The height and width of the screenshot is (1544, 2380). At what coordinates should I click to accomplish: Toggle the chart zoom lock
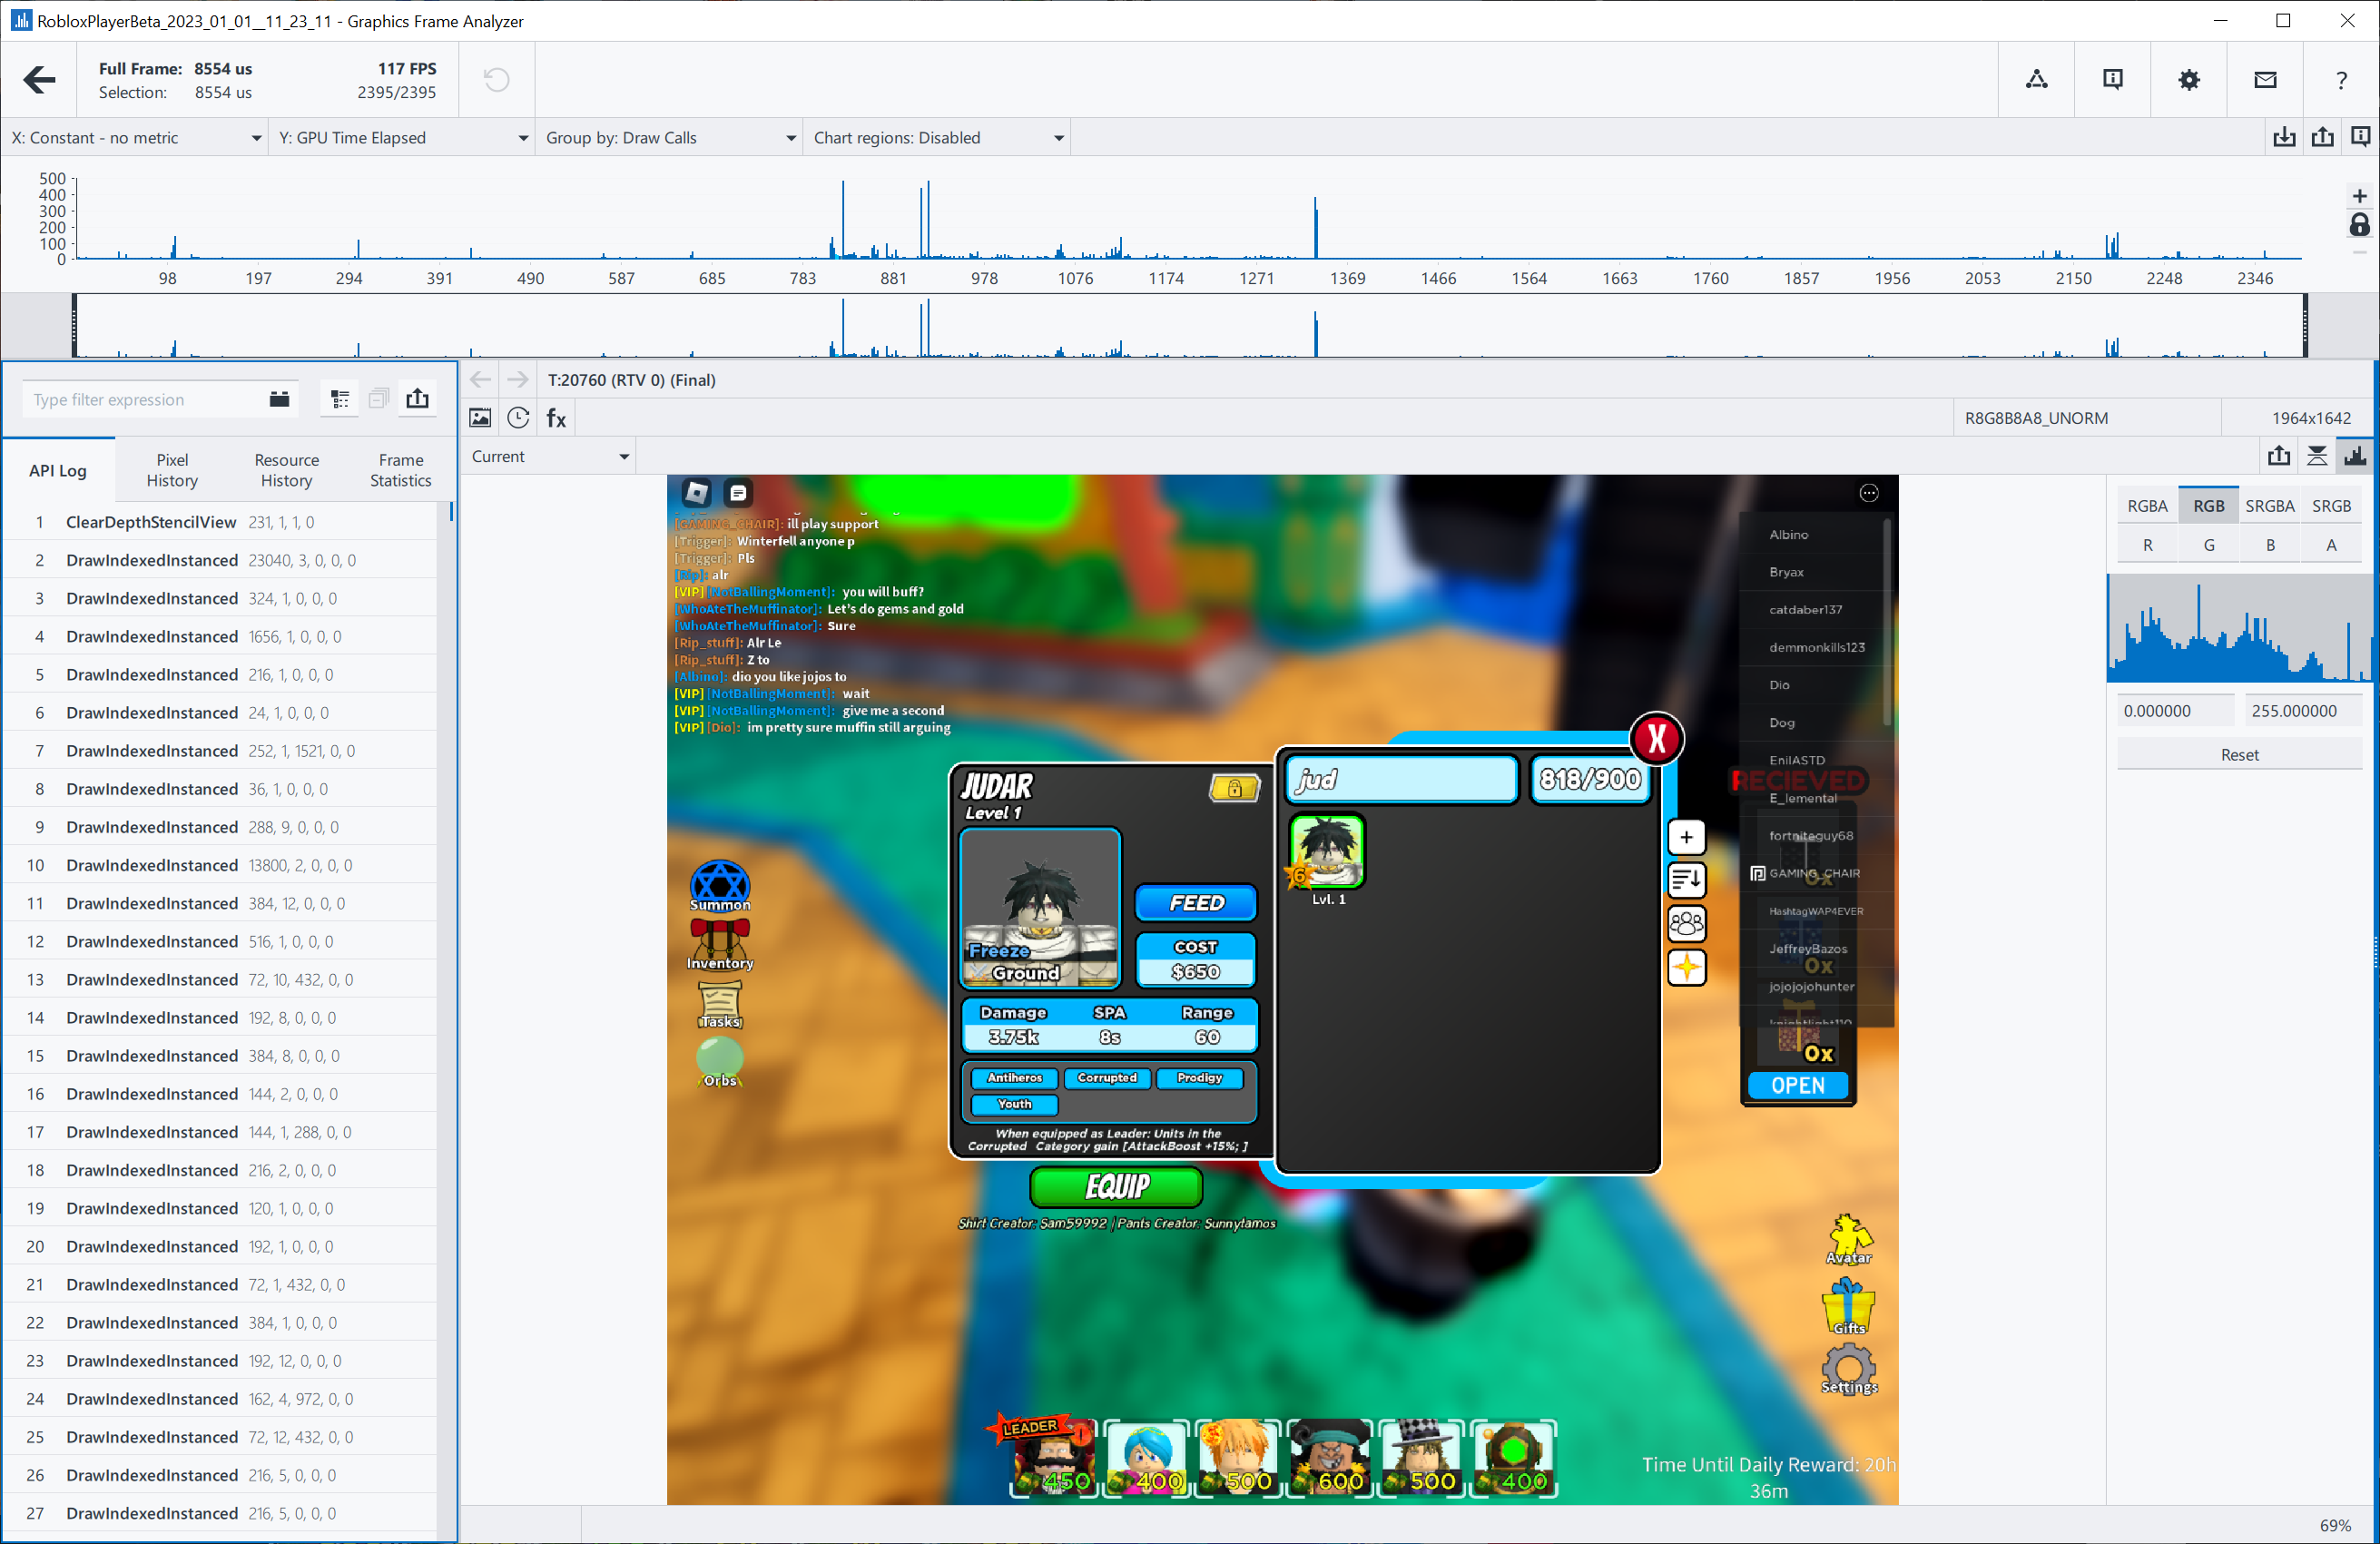(x=2359, y=225)
